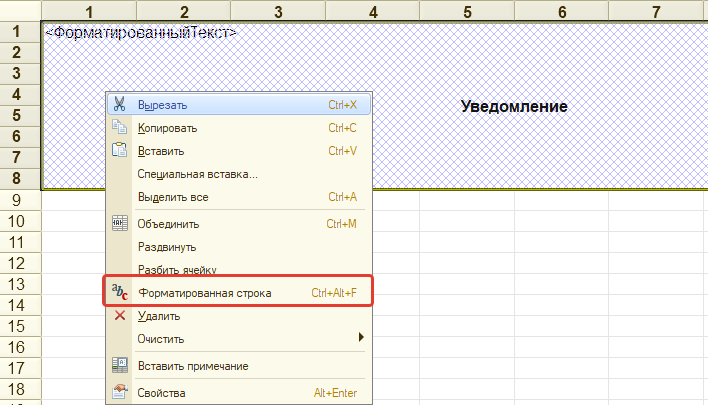This screenshot has width=708, height=405.
Task: Expand the Очистить submenu arrow
Action: [x=361, y=337]
